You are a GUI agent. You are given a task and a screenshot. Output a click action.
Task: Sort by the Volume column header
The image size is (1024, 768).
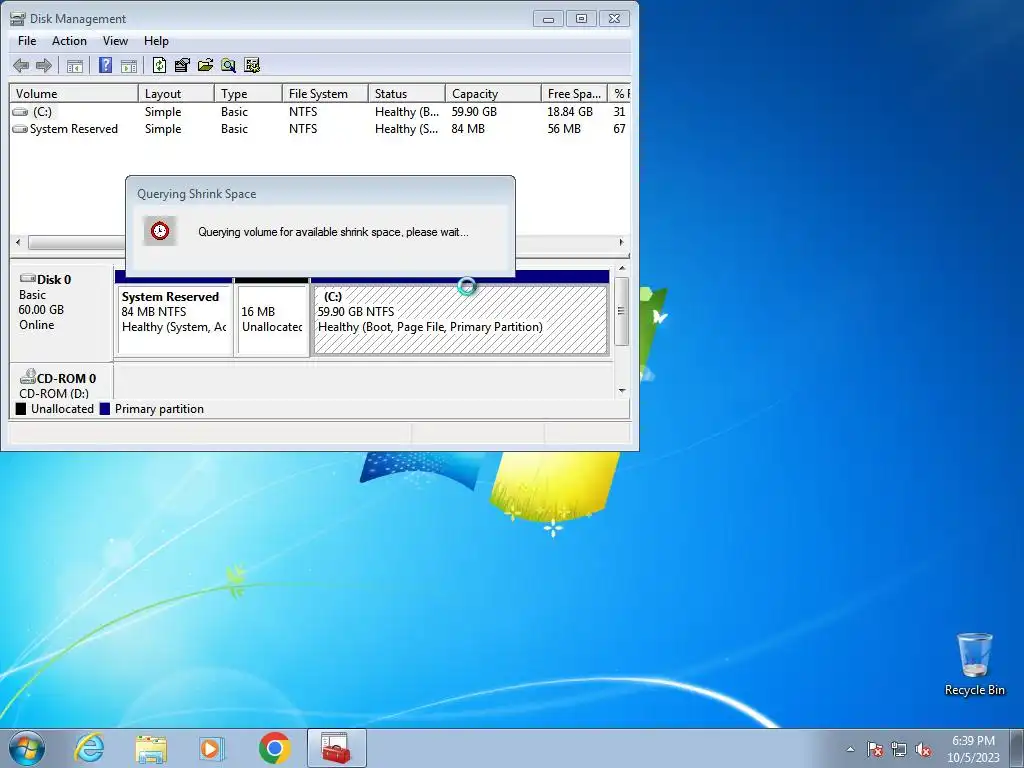74,93
